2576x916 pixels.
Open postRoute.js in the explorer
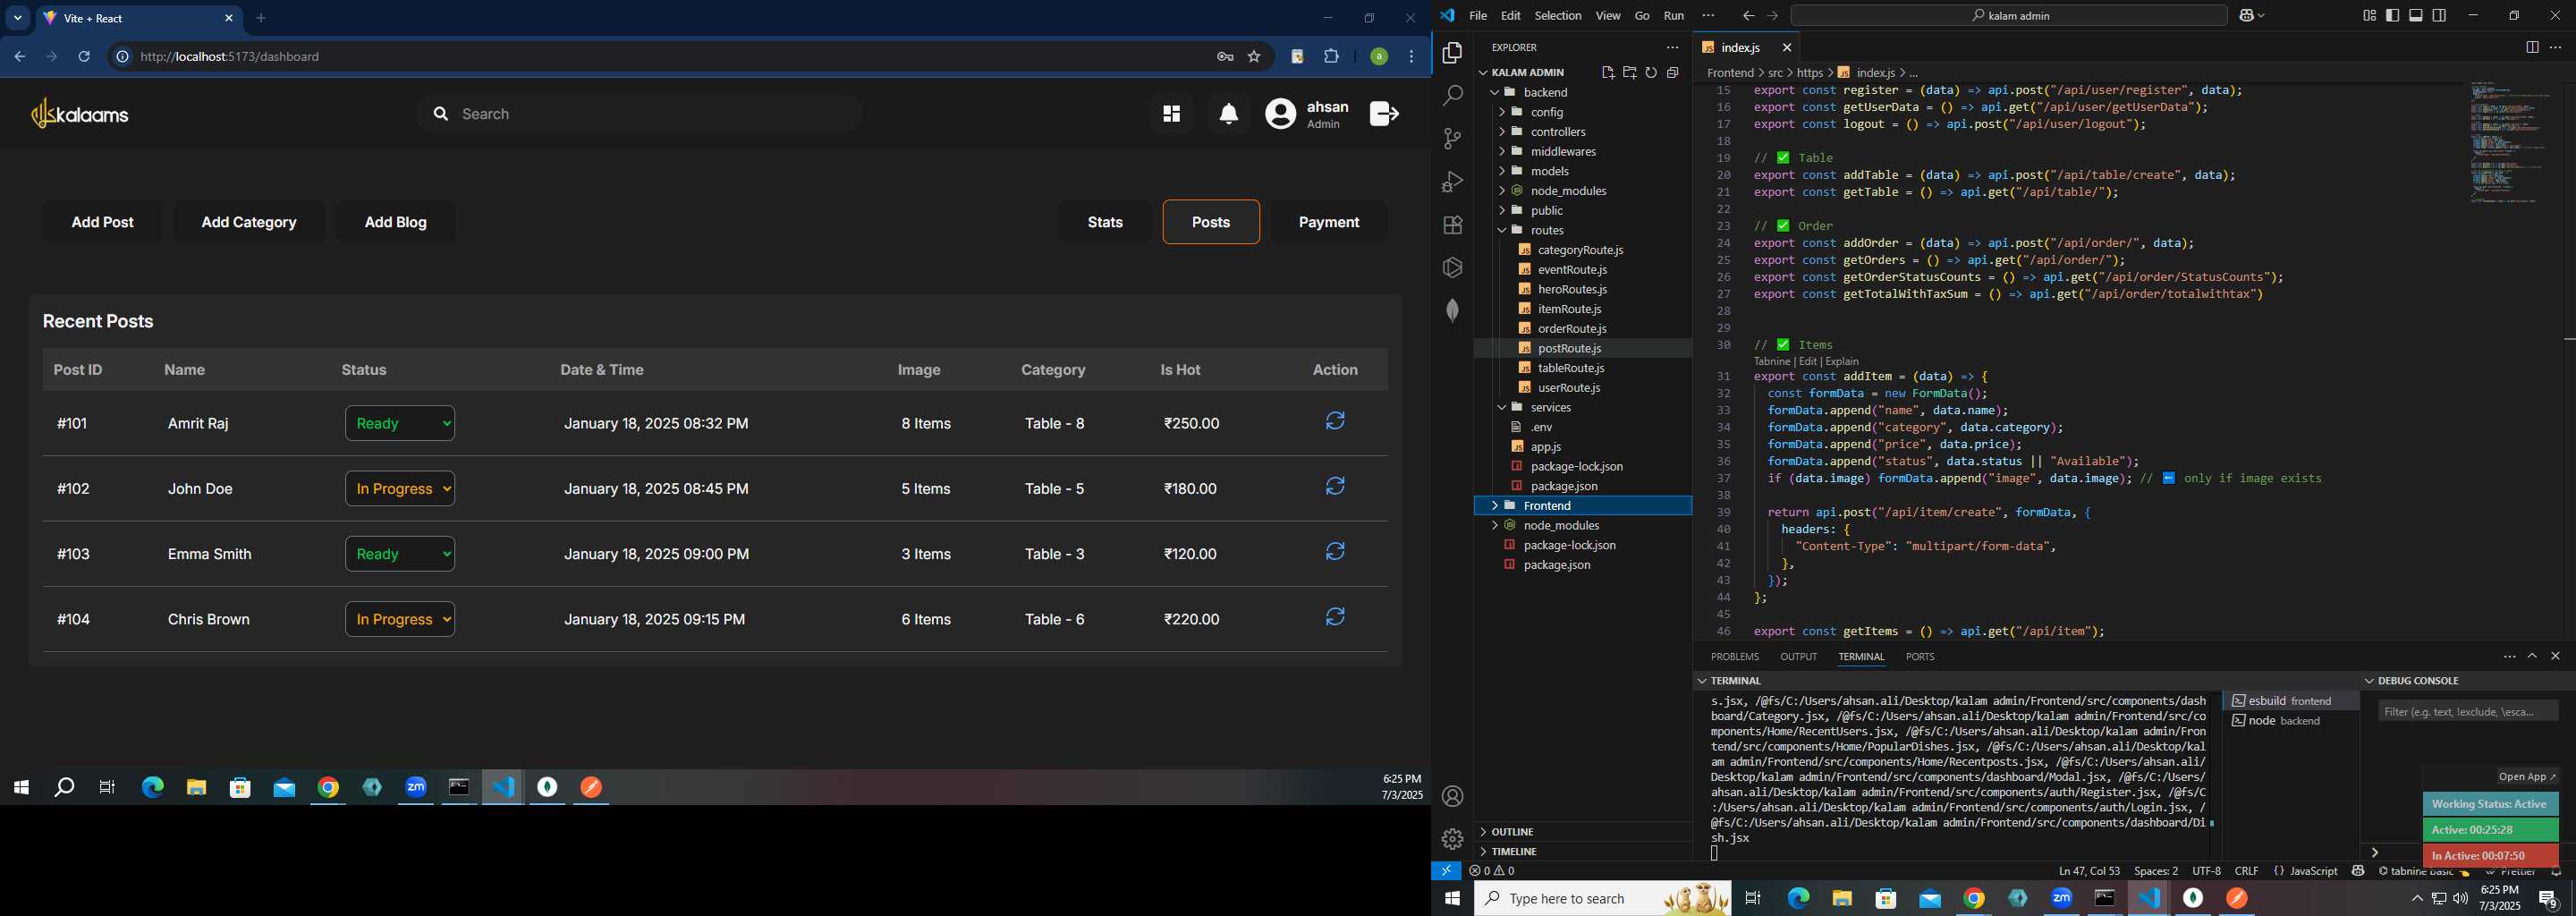point(1583,348)
